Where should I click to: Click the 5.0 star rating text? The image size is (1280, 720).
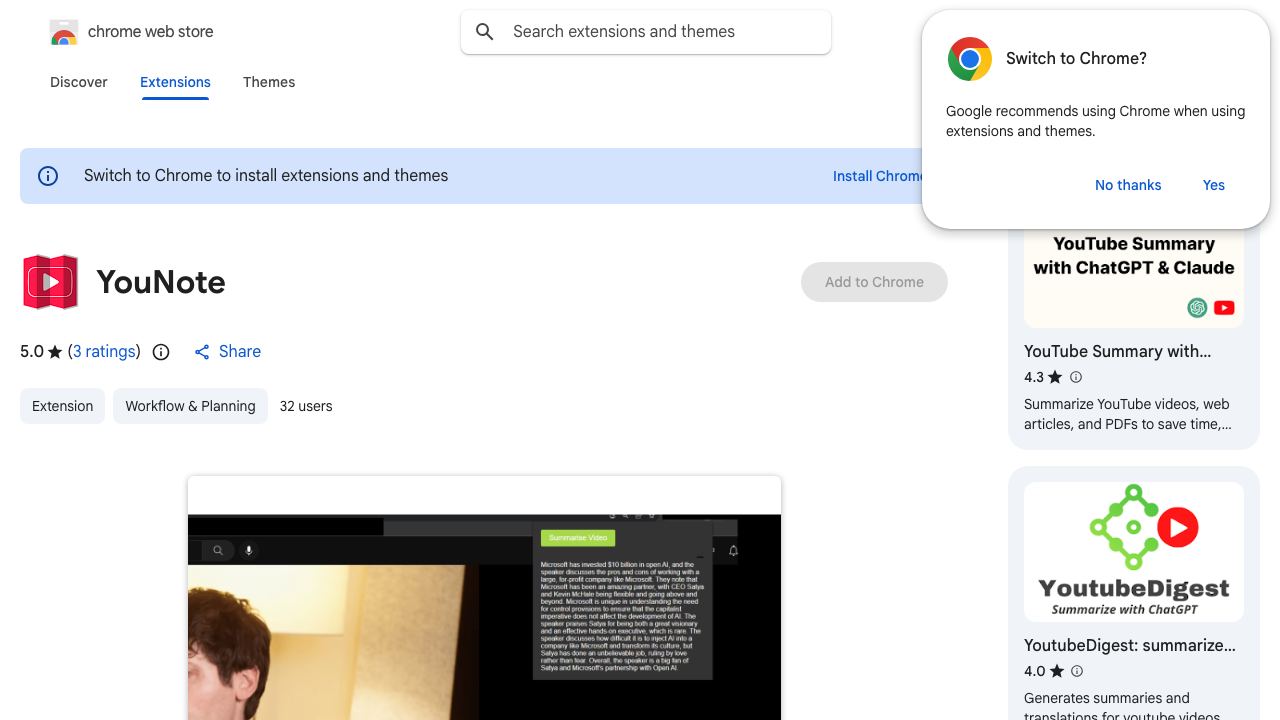[41, 351]
